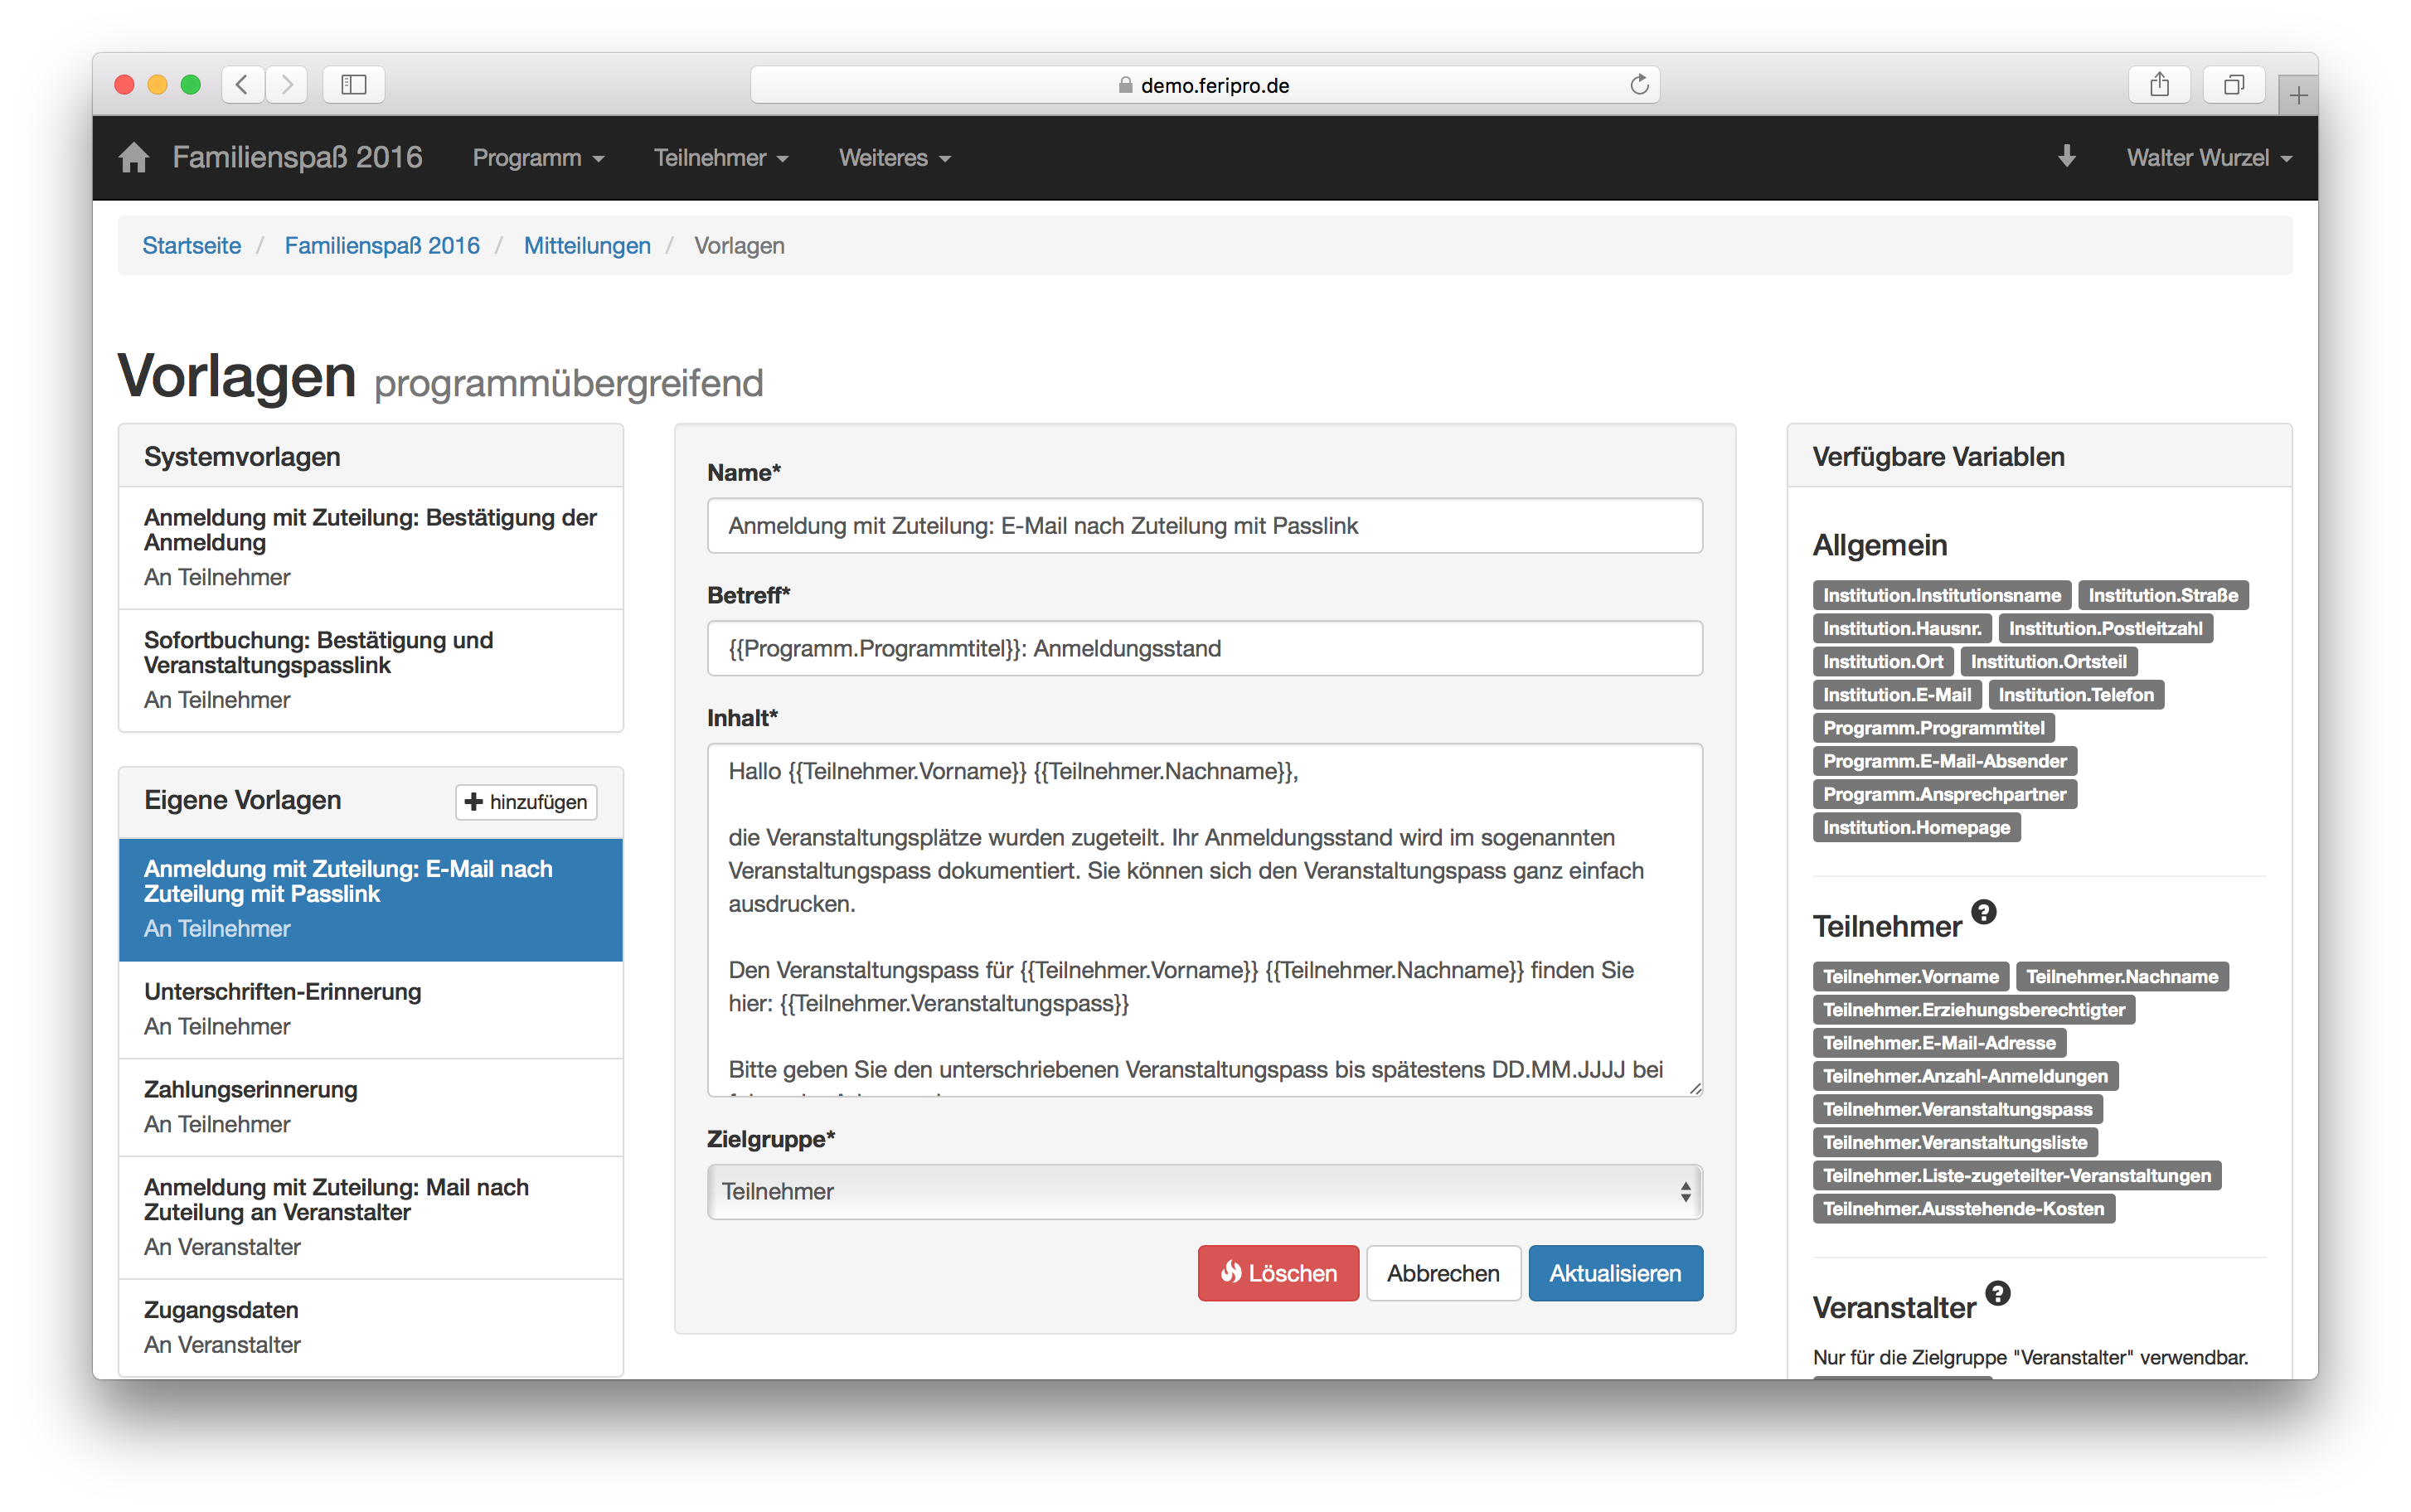Image resolution: width=2411 pixels, height=1512 pixels.
Task: Add new template via hinzufügen button
Action: [x=526, y=802]
